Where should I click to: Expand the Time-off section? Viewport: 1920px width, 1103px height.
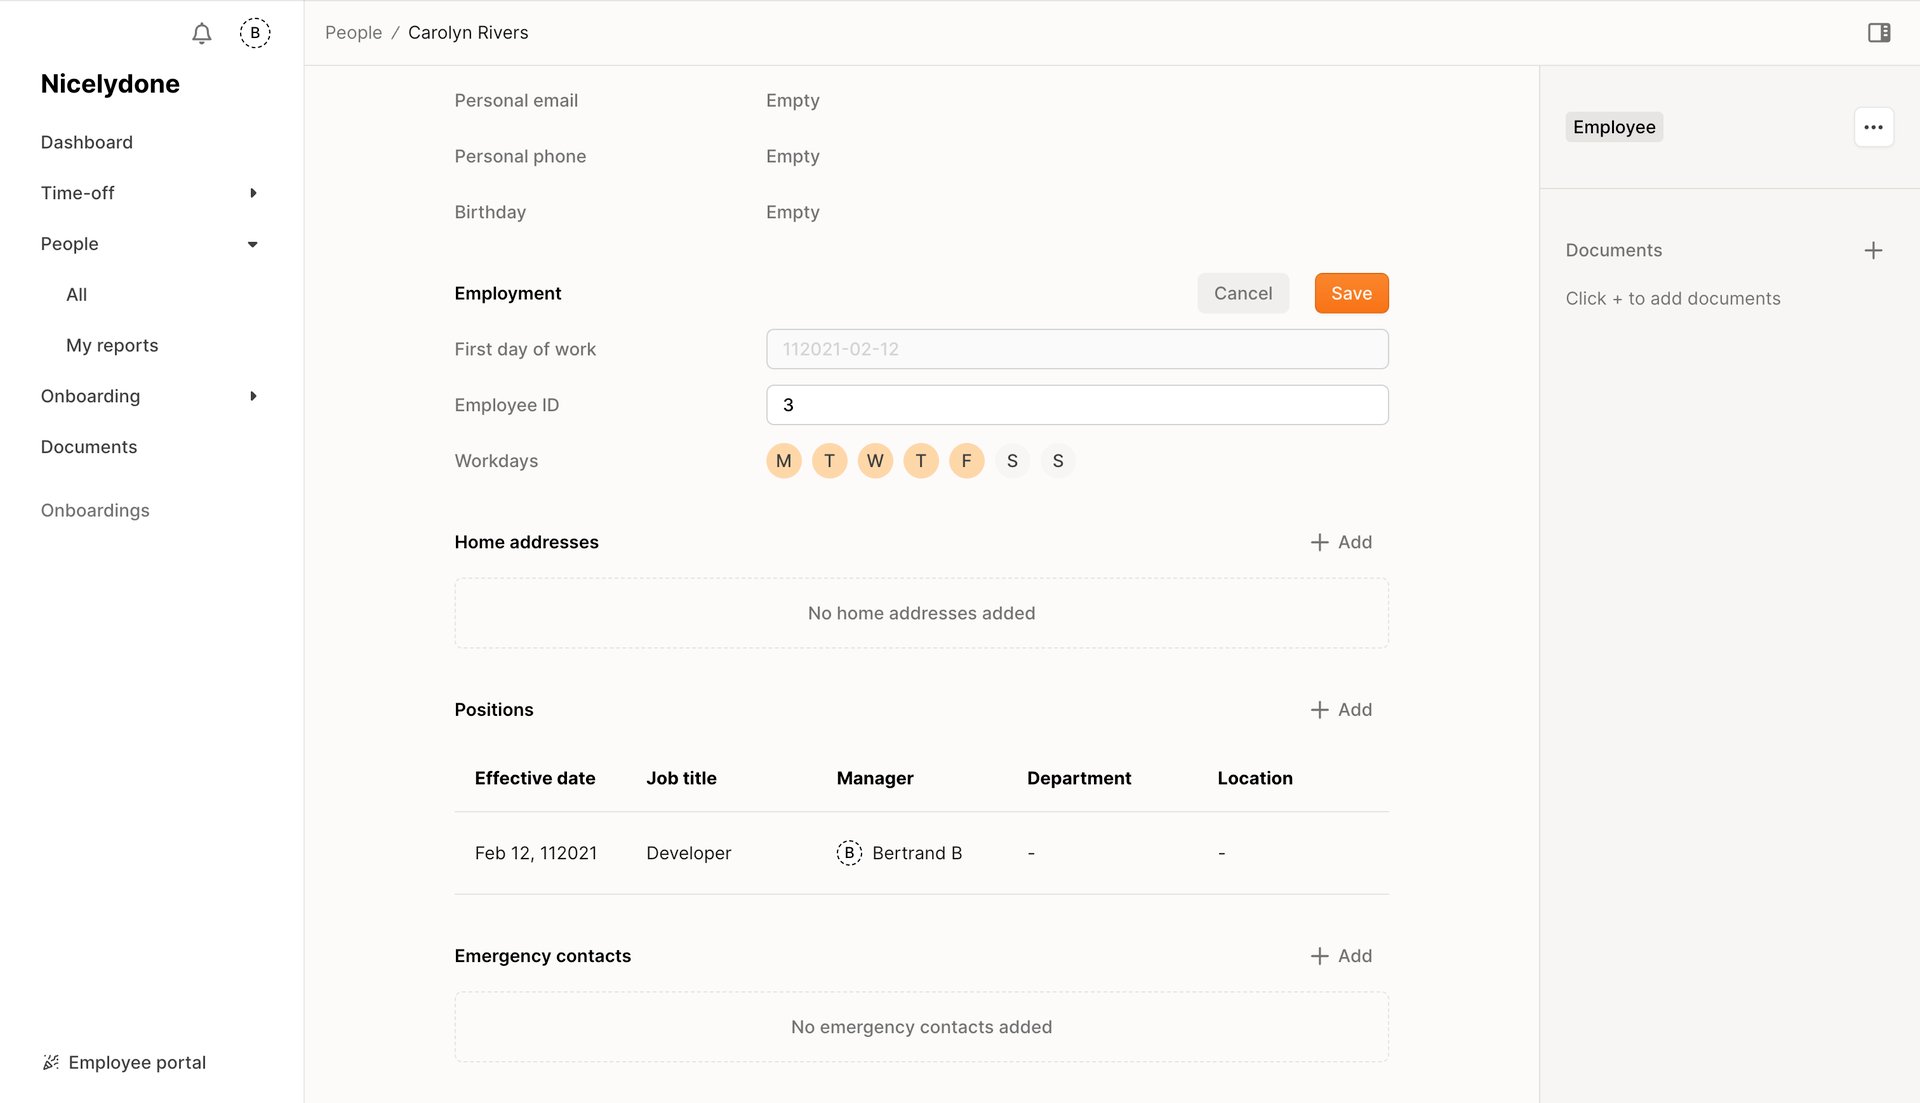pos(252,193)
